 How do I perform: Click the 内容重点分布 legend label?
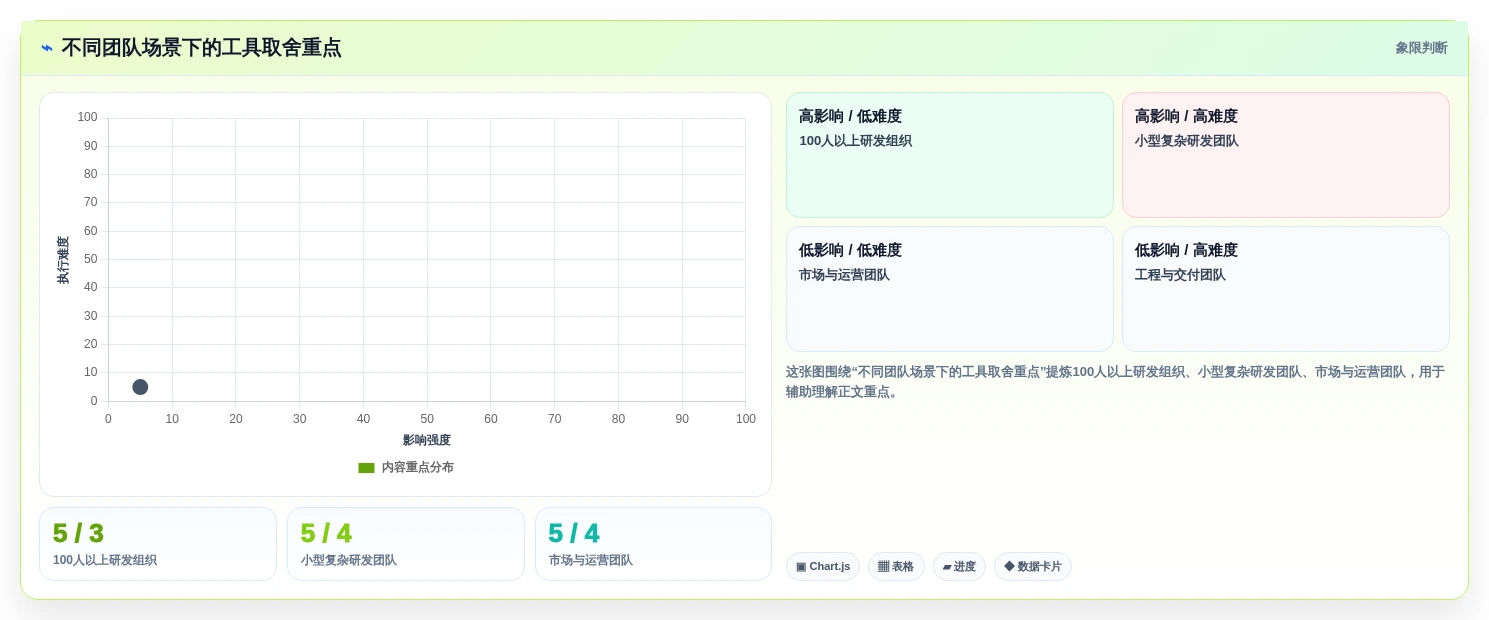417,468
